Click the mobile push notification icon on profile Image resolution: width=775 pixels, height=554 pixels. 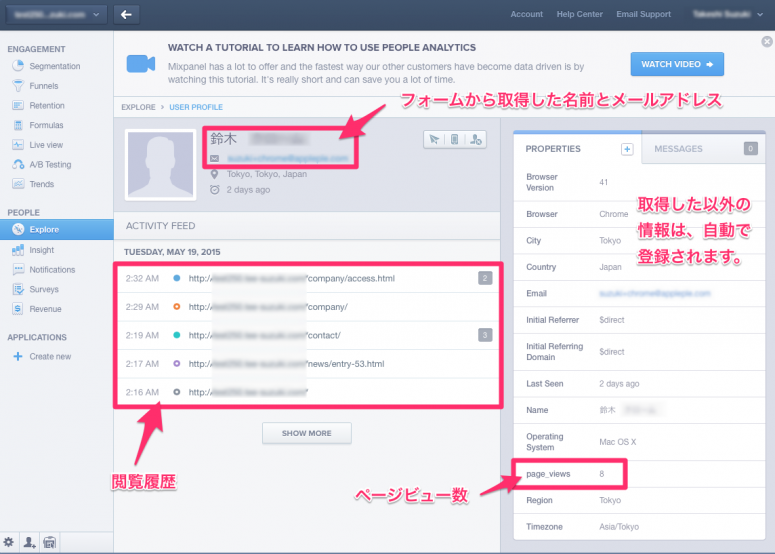[454, 140]
